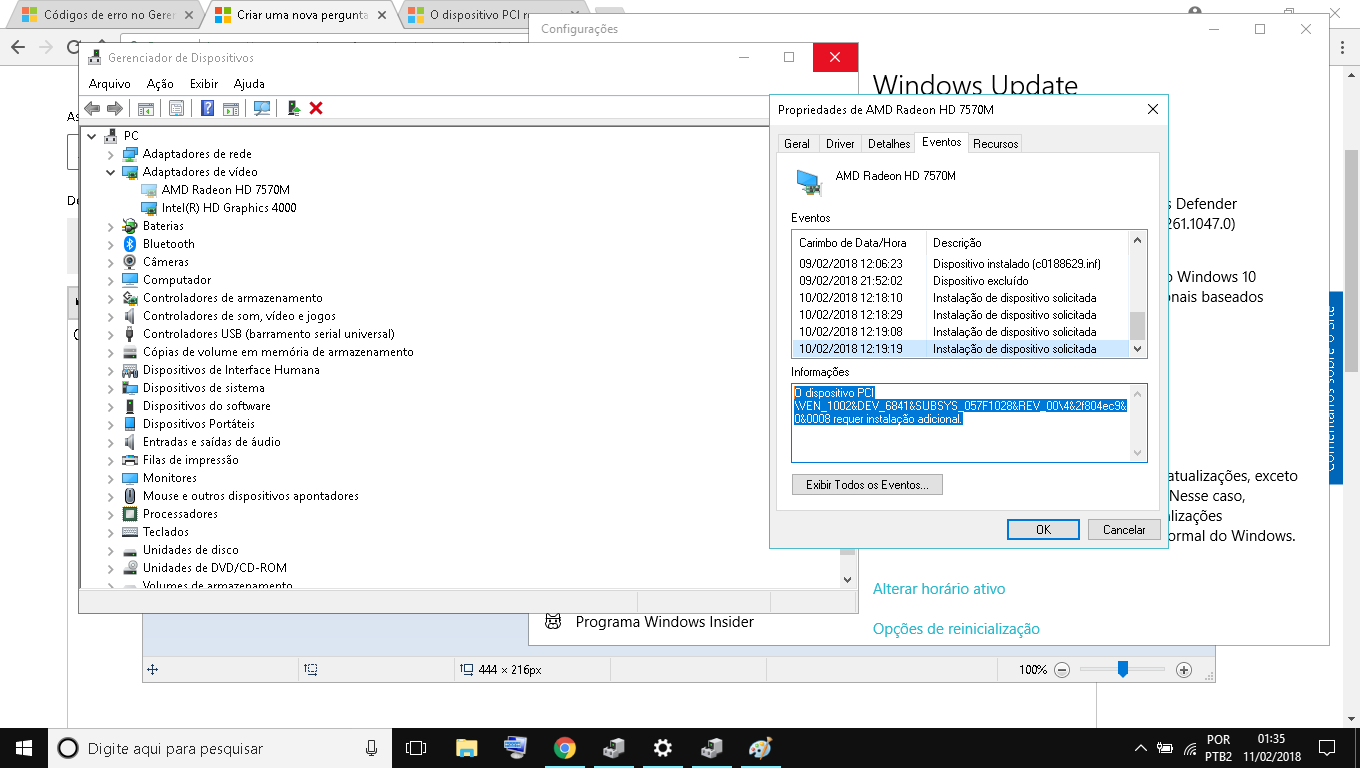Click the Forward arrow in Device Manager toolbar
1360x768 pixels.
click(115, 108)
